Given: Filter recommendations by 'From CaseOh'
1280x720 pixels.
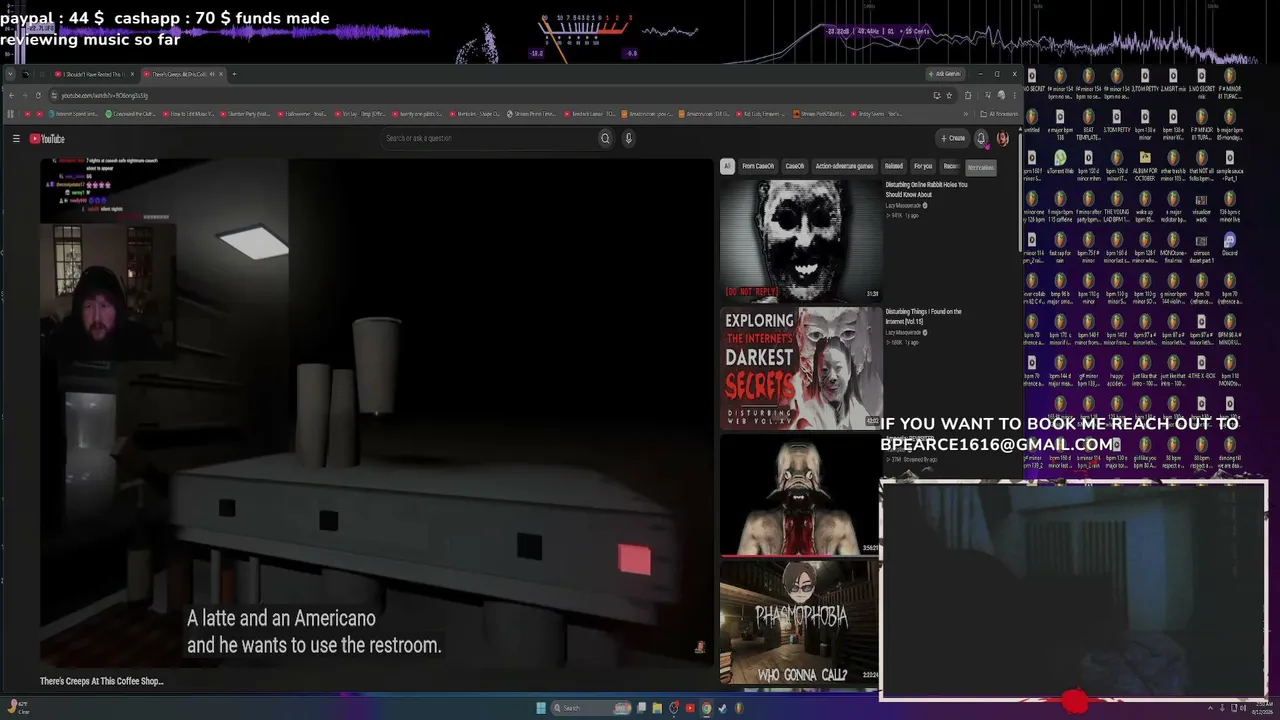Looking at the screenshot, I should coord(758,166).
